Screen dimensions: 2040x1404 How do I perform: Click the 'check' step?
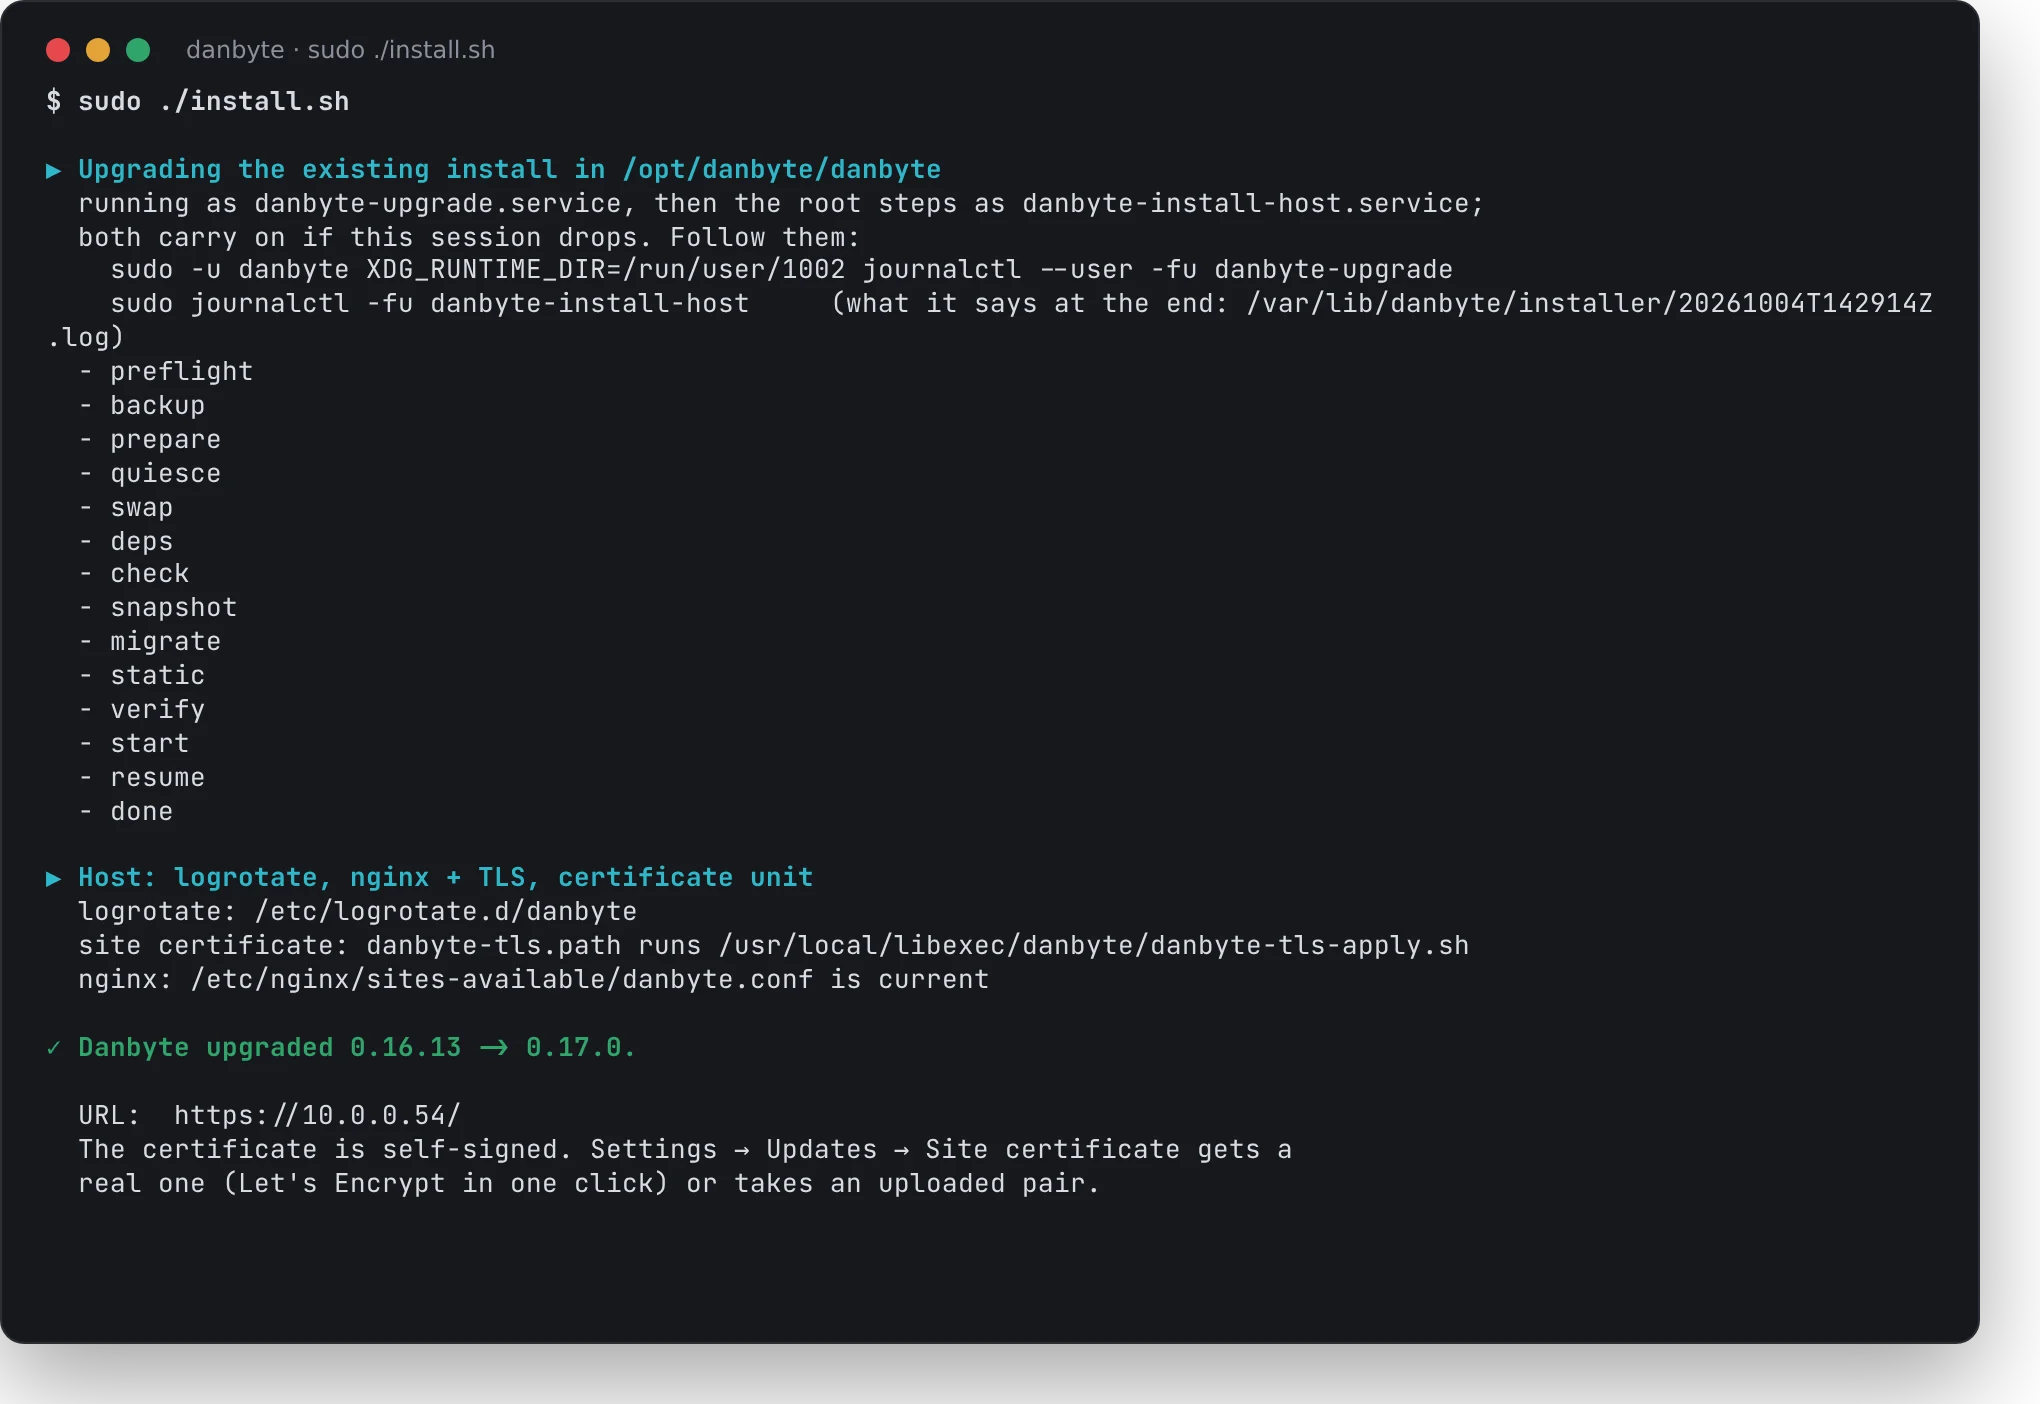[149, 574]
